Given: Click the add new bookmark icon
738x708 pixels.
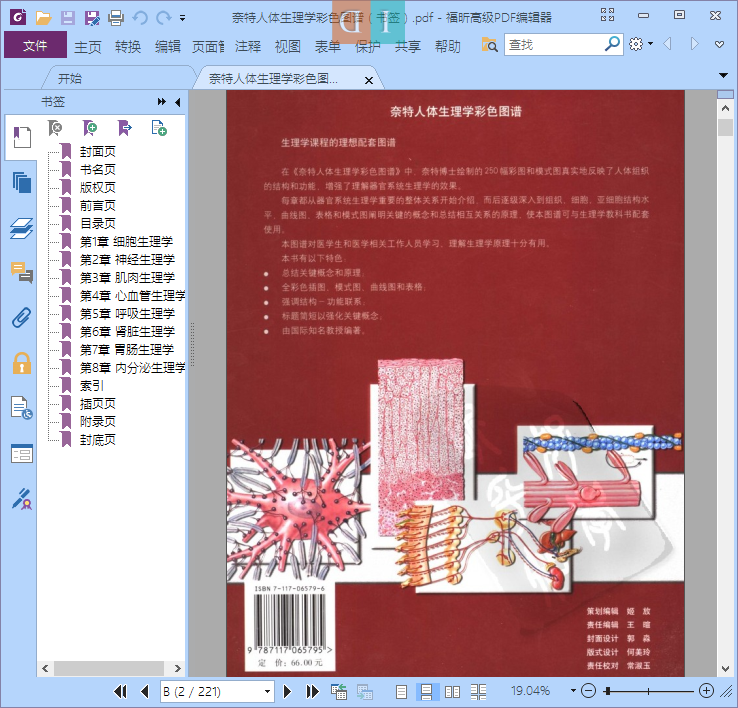Looking at the screenshot, I should (x=89, y=128).
